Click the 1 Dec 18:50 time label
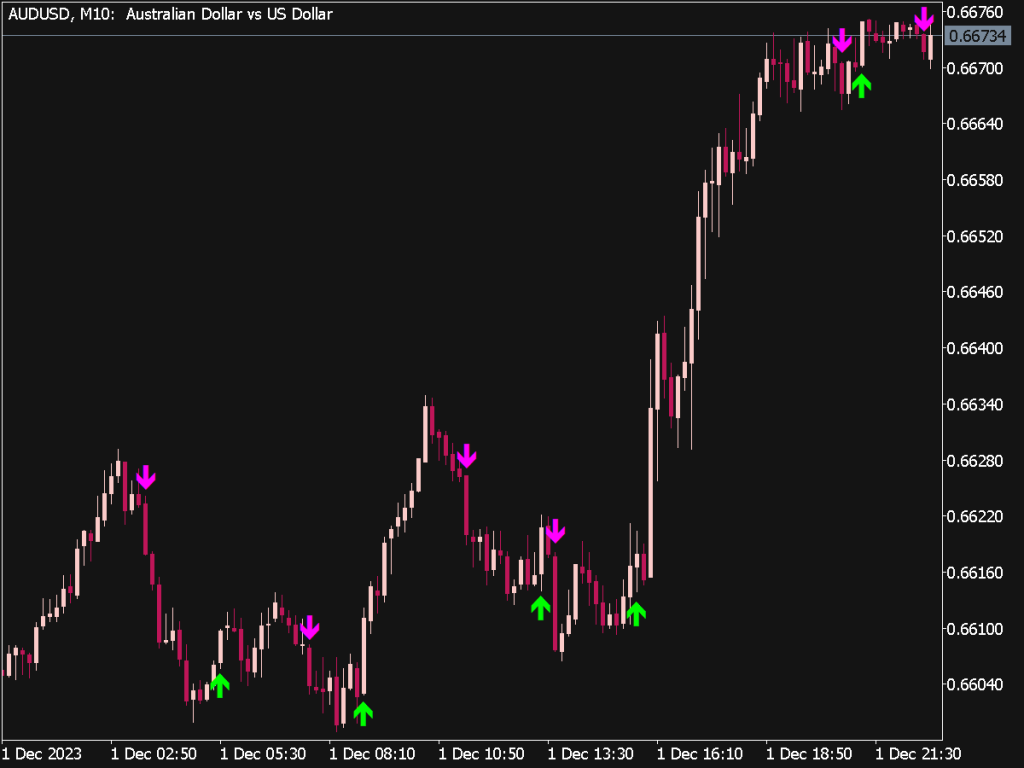Screen dimensions: 1024x768 809,754
